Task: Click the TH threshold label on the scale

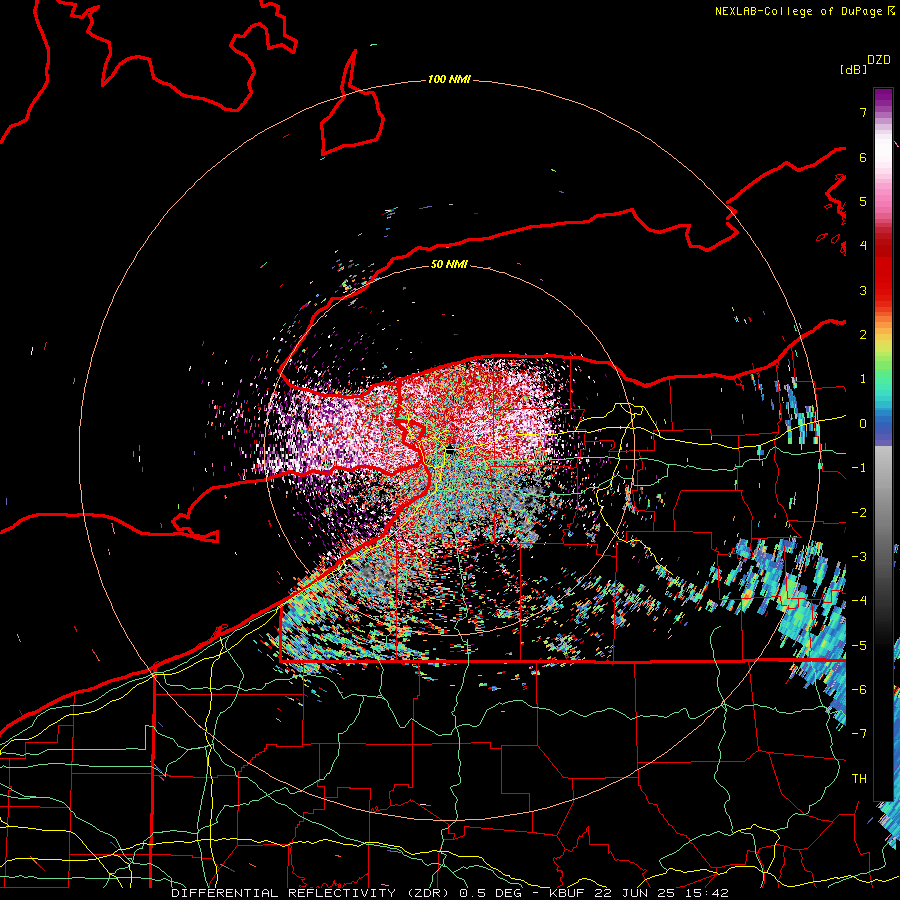Action: pos(859,778)
